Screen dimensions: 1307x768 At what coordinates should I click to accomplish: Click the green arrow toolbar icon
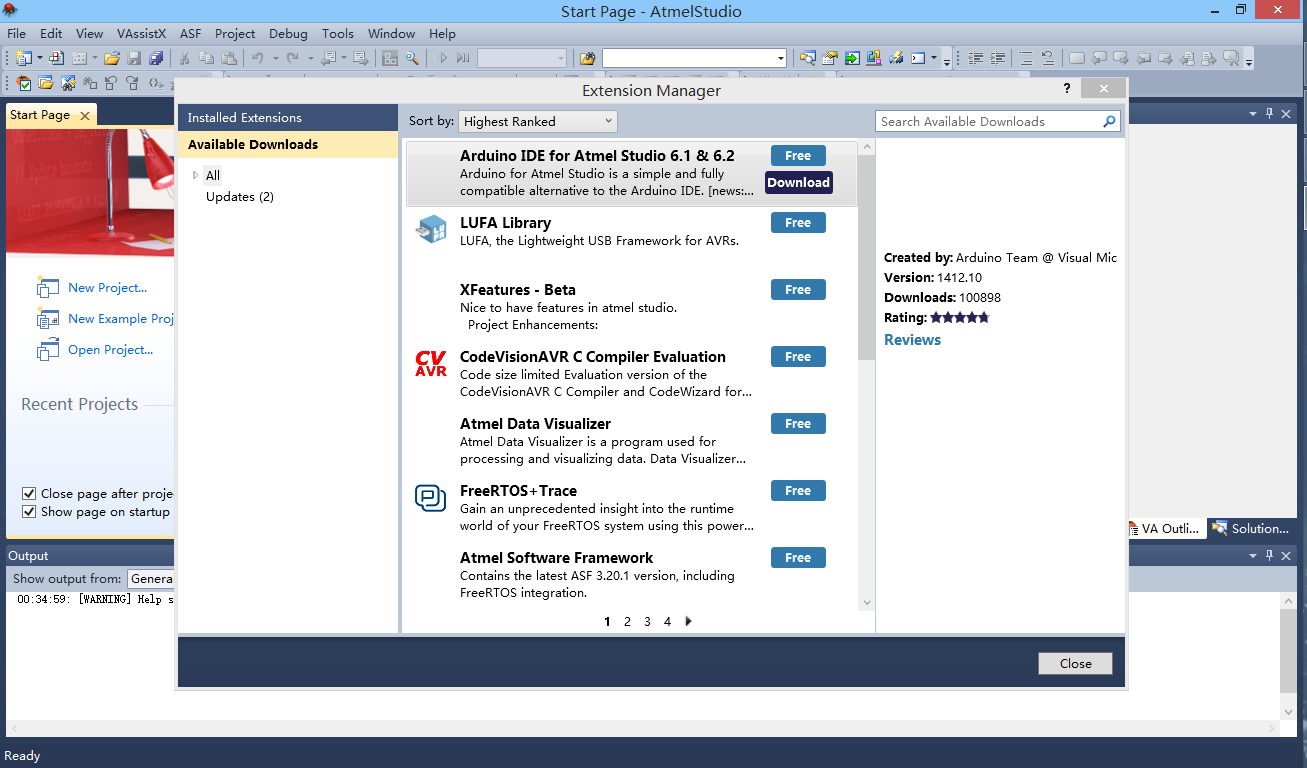[852, 58]
